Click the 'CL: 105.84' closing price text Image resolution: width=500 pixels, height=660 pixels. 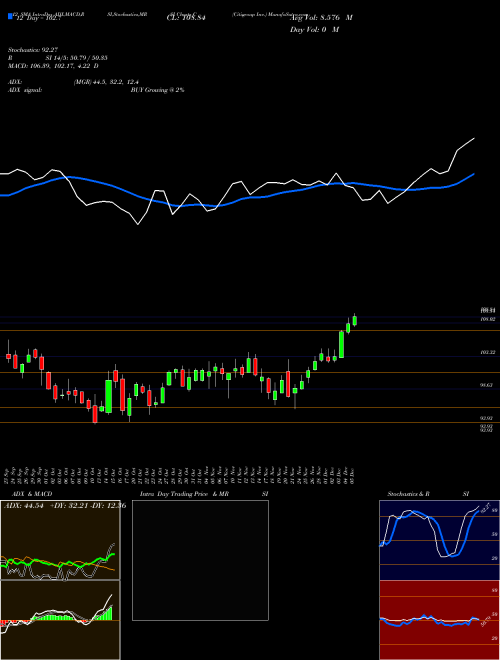[x=185, y=18]
